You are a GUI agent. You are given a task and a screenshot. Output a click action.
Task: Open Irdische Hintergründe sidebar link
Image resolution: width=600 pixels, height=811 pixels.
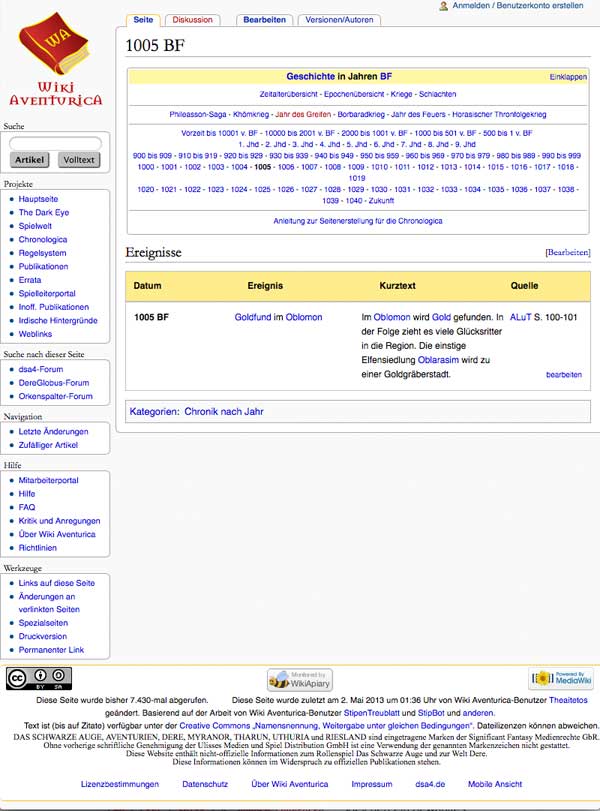point(58,320)
